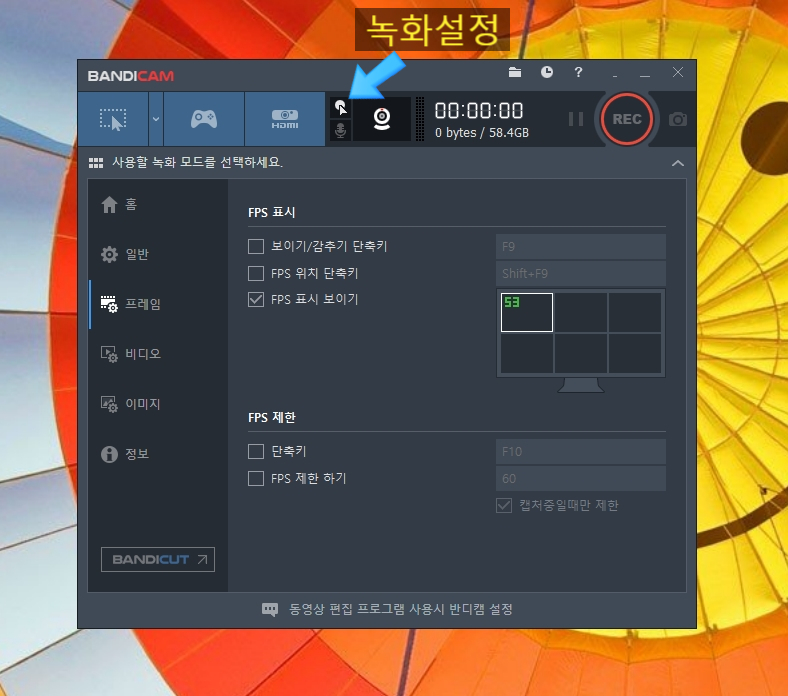788x696 pixels.
Task: Minimize the Bandicam window
Action: coord(645,73)
